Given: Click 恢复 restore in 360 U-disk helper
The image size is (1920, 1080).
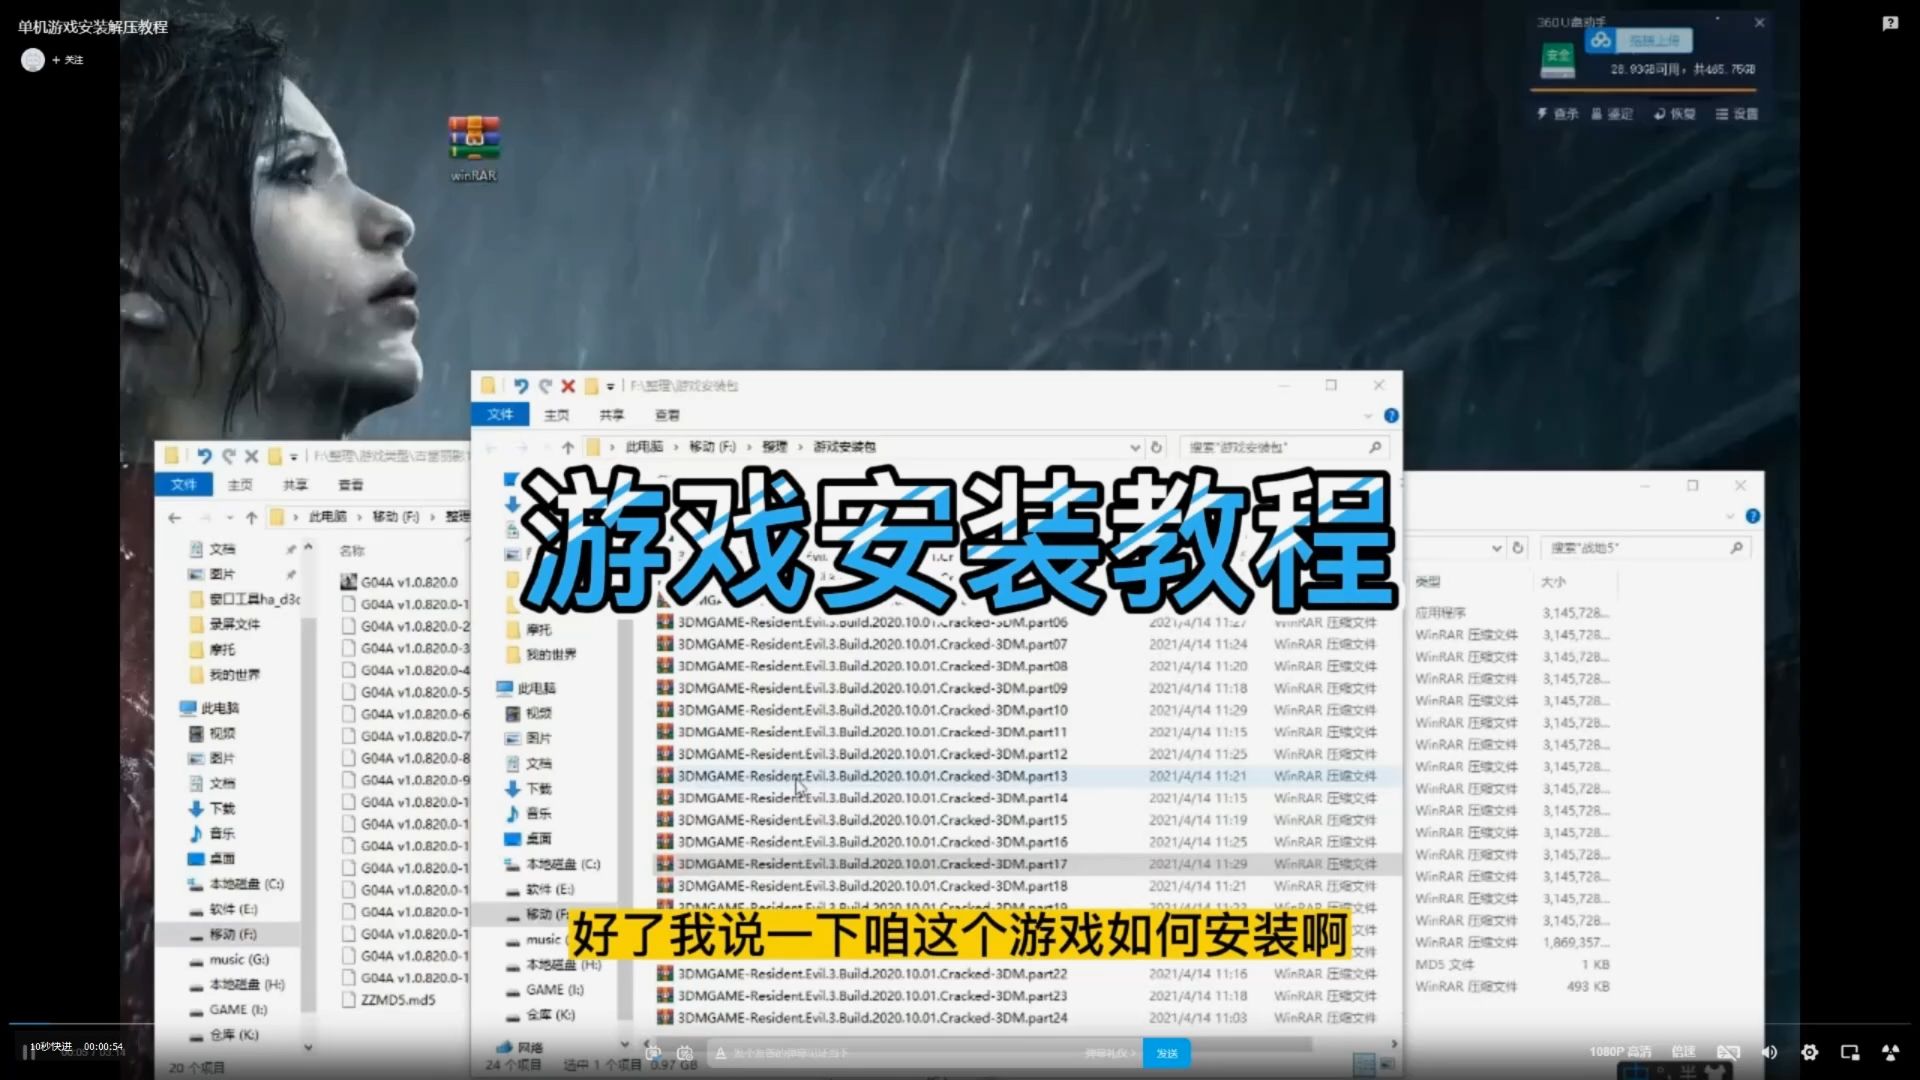Looking at the screenshot, I should (1675, 114).
